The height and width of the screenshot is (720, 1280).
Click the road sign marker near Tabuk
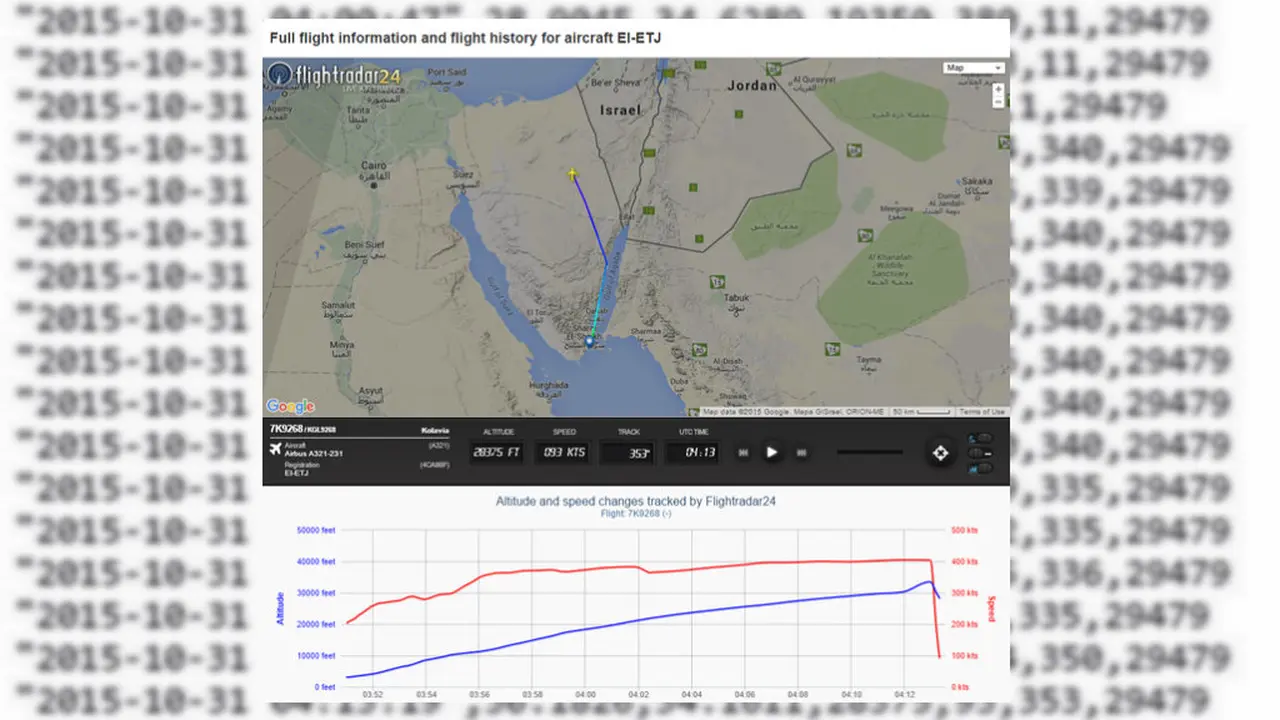coord(717,283)
